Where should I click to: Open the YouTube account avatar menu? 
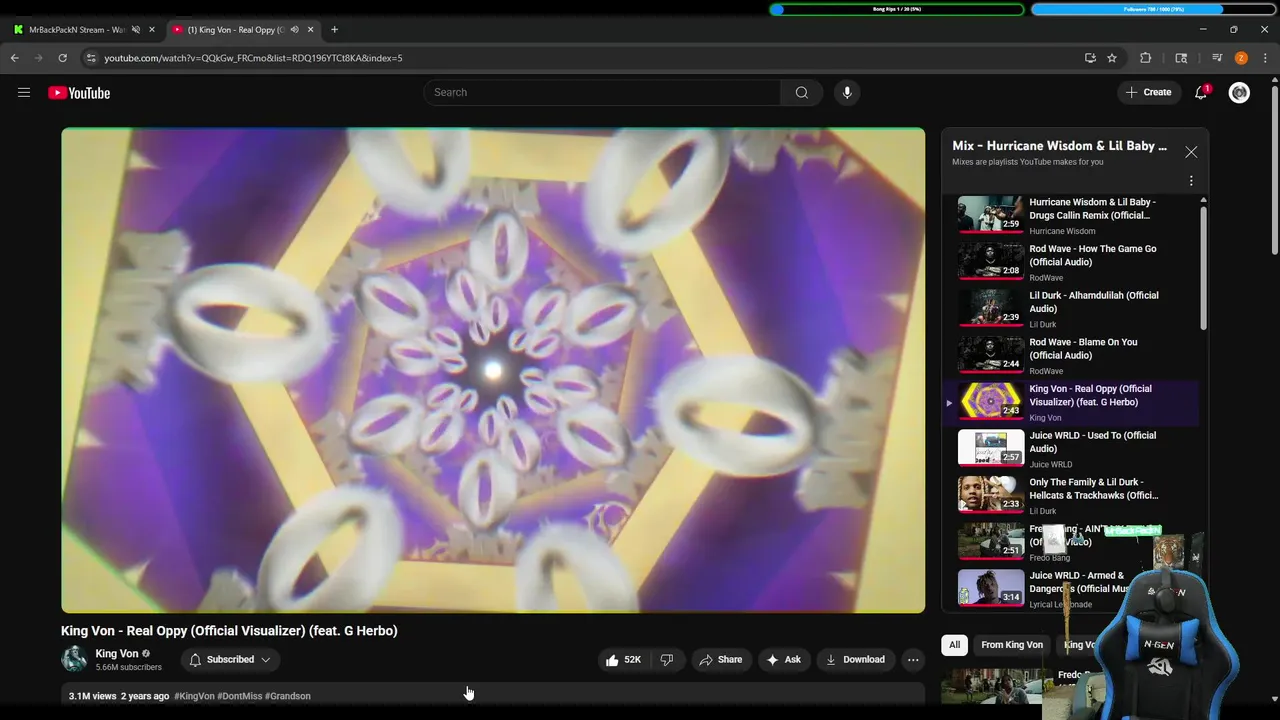click(x=1239, y=92)
